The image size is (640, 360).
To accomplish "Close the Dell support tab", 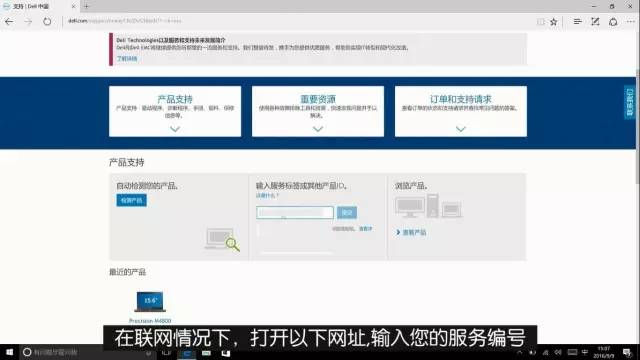I will click(x=73, y=6).
